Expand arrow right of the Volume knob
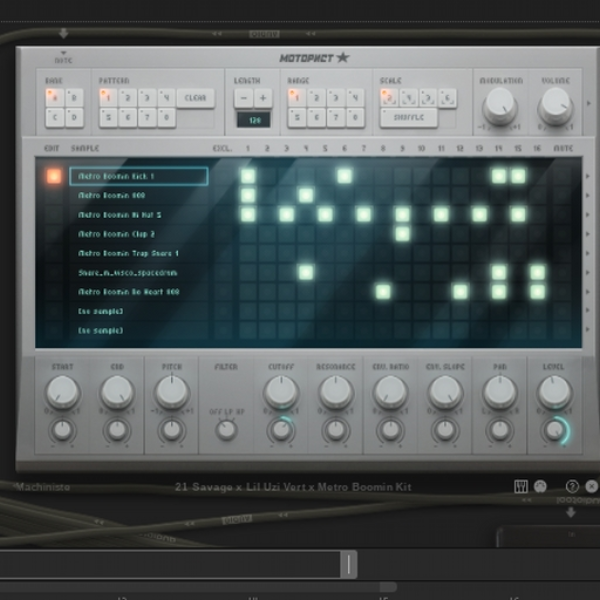 pos(589,103)
